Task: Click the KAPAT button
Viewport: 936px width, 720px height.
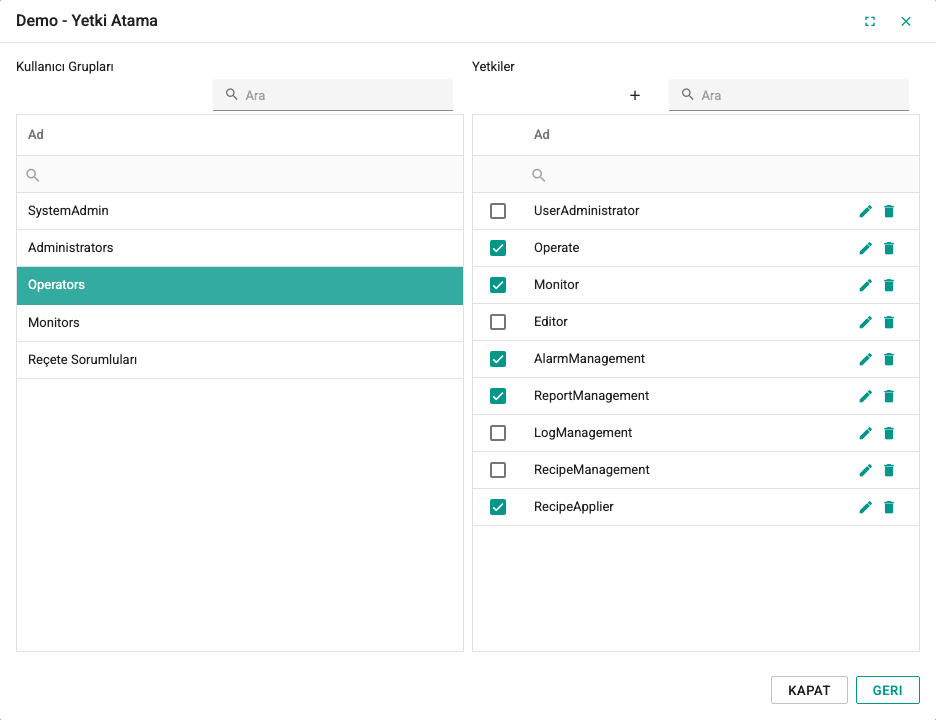Action: coord(809,690)
